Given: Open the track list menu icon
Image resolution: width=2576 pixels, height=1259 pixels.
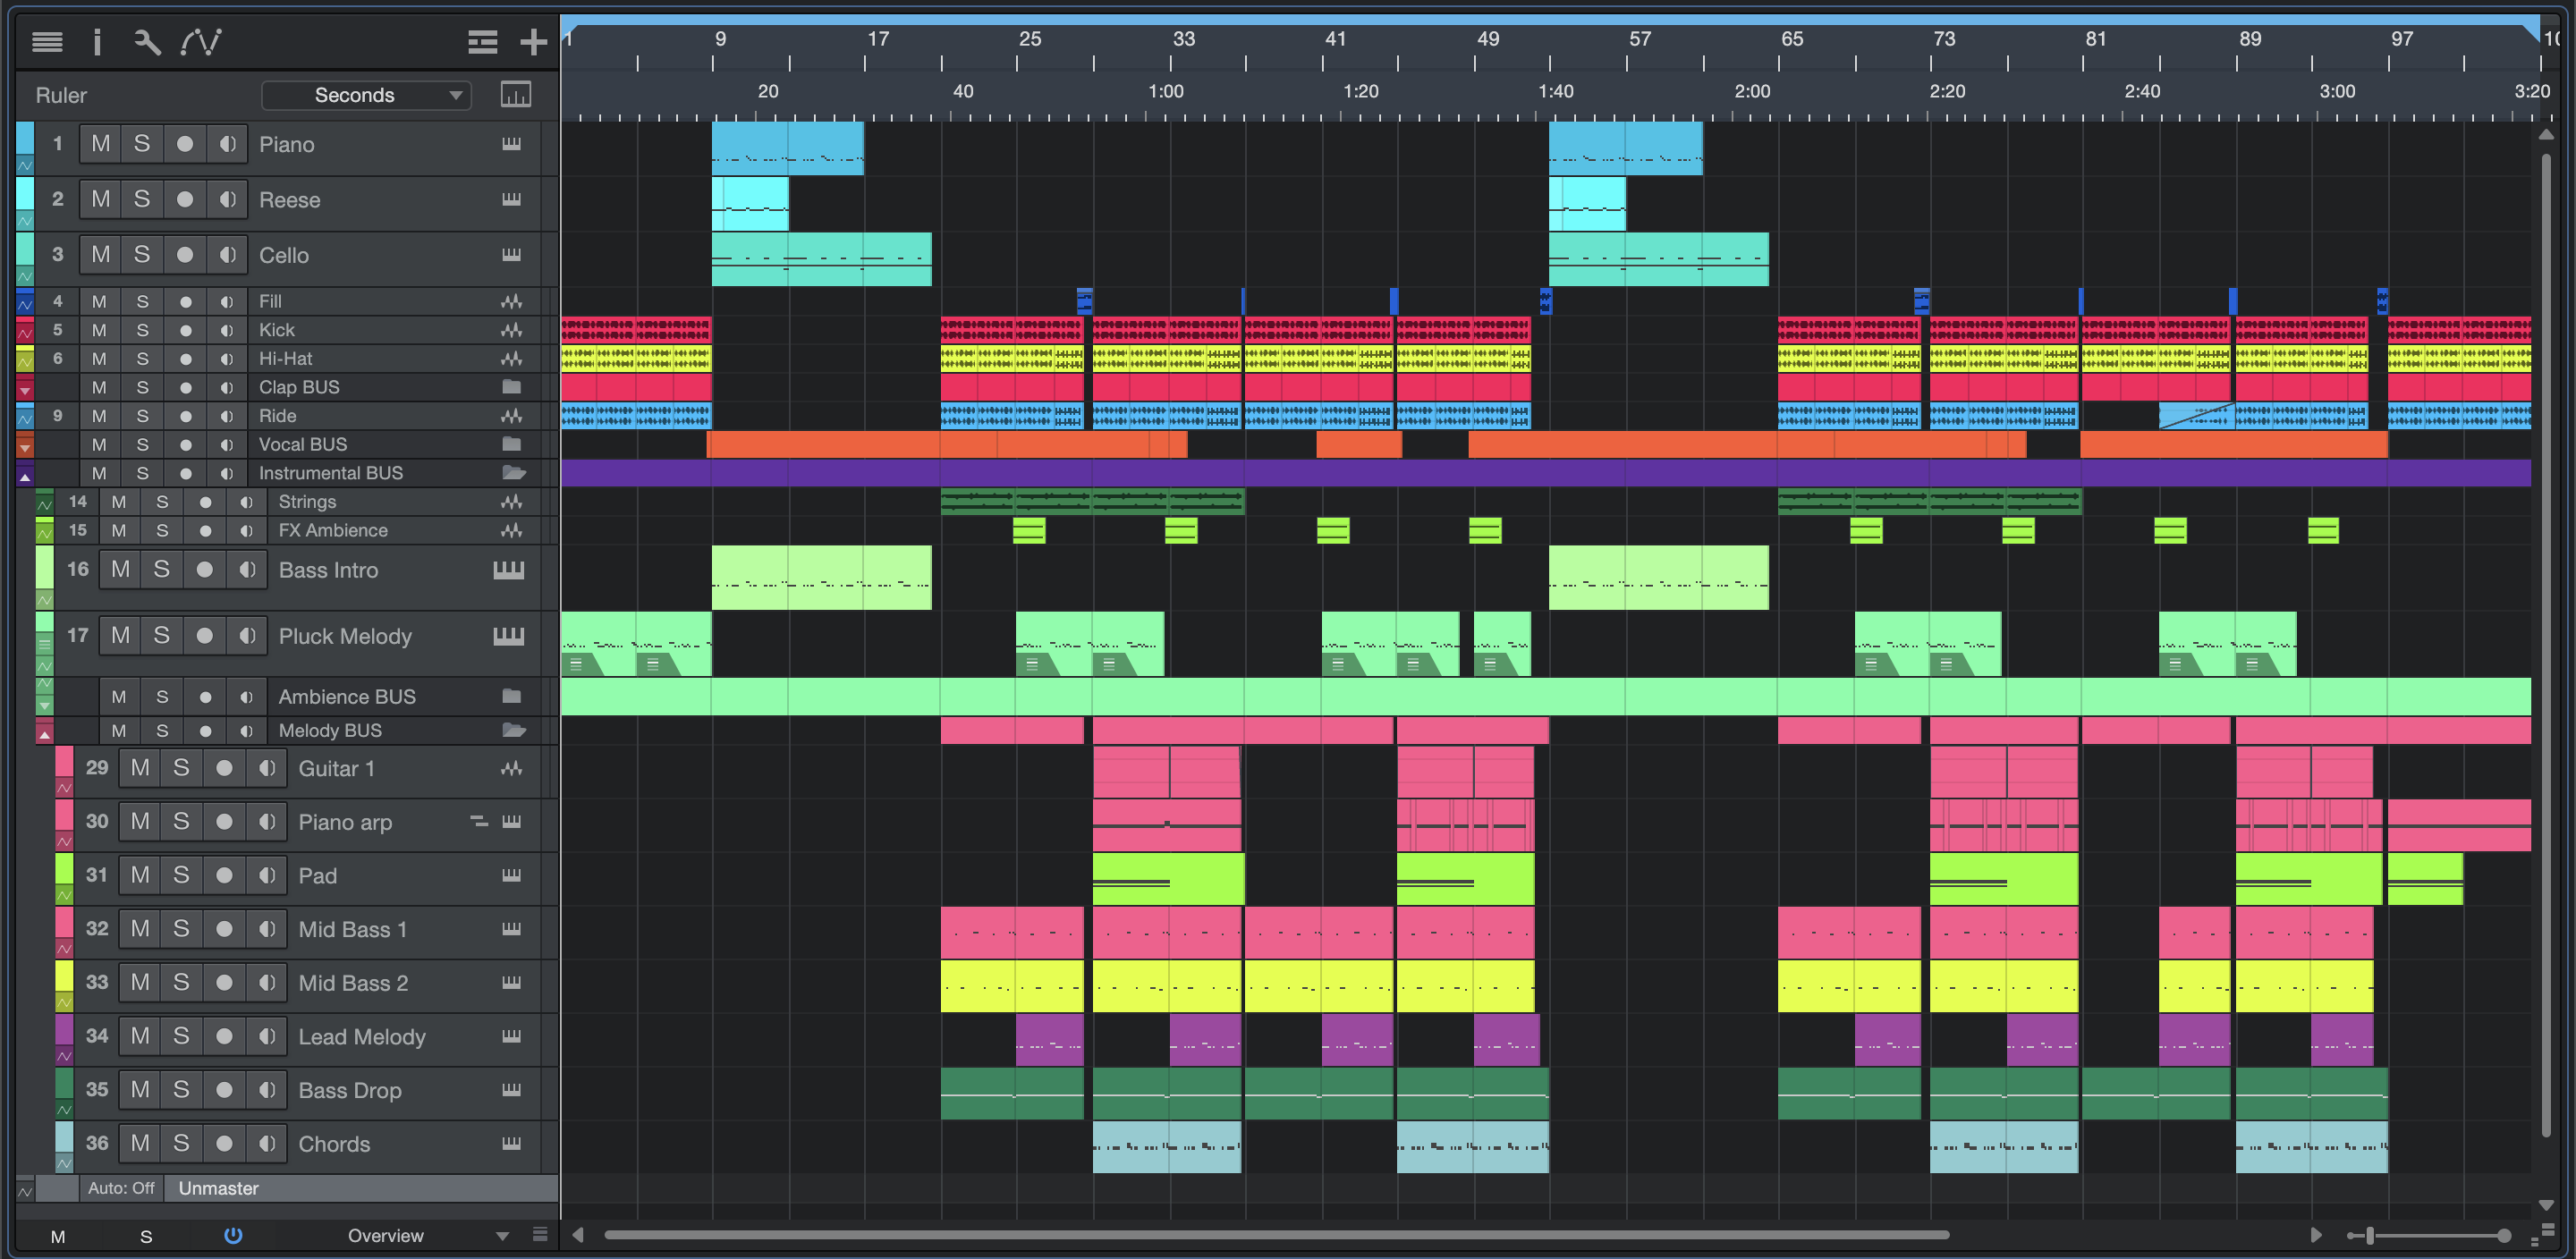Looking at the screenshot, I should click(x=47, y=41).
